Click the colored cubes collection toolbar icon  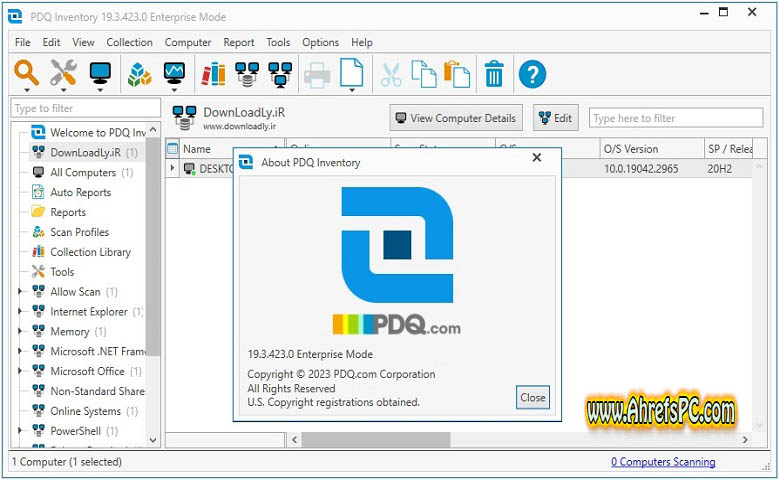coord(139,74)
